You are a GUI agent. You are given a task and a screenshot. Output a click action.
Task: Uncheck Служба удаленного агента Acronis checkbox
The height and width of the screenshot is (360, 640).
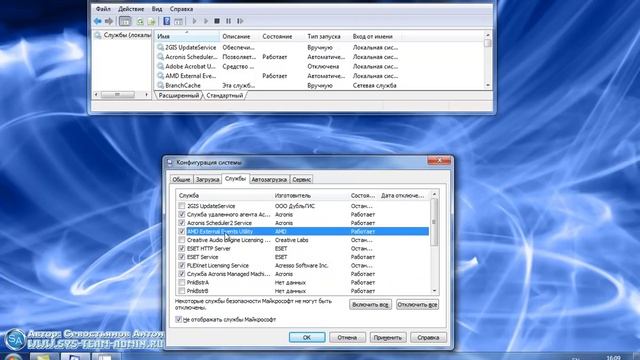pyautogui.click(x=182, y=214)
